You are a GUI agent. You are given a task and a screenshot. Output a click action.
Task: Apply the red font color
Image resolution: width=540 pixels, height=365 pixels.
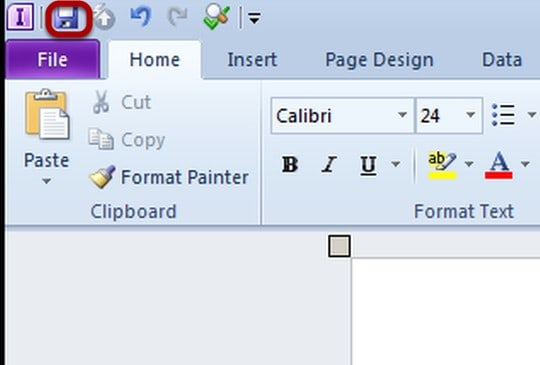point(499,165)
